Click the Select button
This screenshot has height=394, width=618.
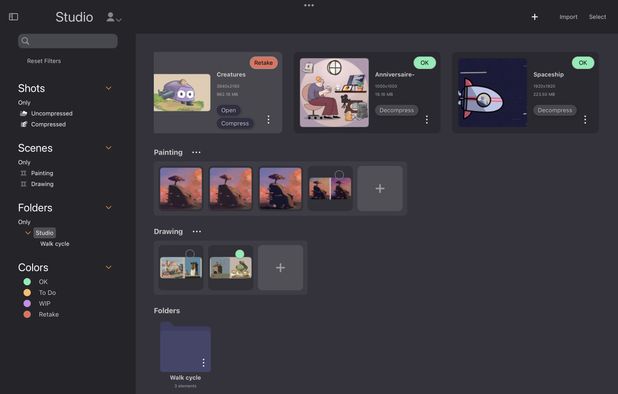point(598,17)
